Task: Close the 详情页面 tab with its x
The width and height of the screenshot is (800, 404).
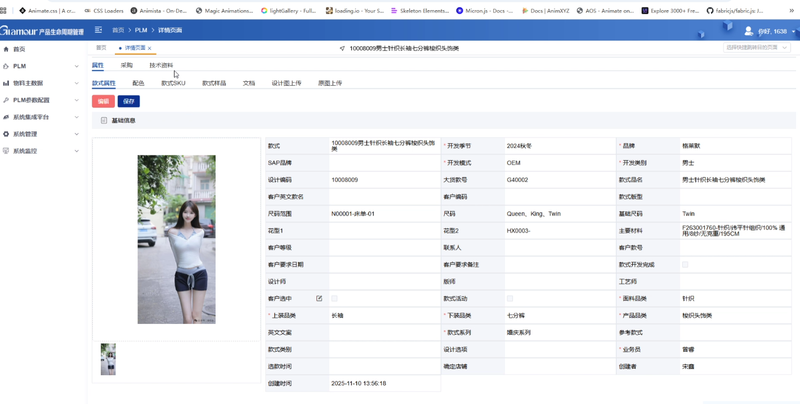Action: 149,48
